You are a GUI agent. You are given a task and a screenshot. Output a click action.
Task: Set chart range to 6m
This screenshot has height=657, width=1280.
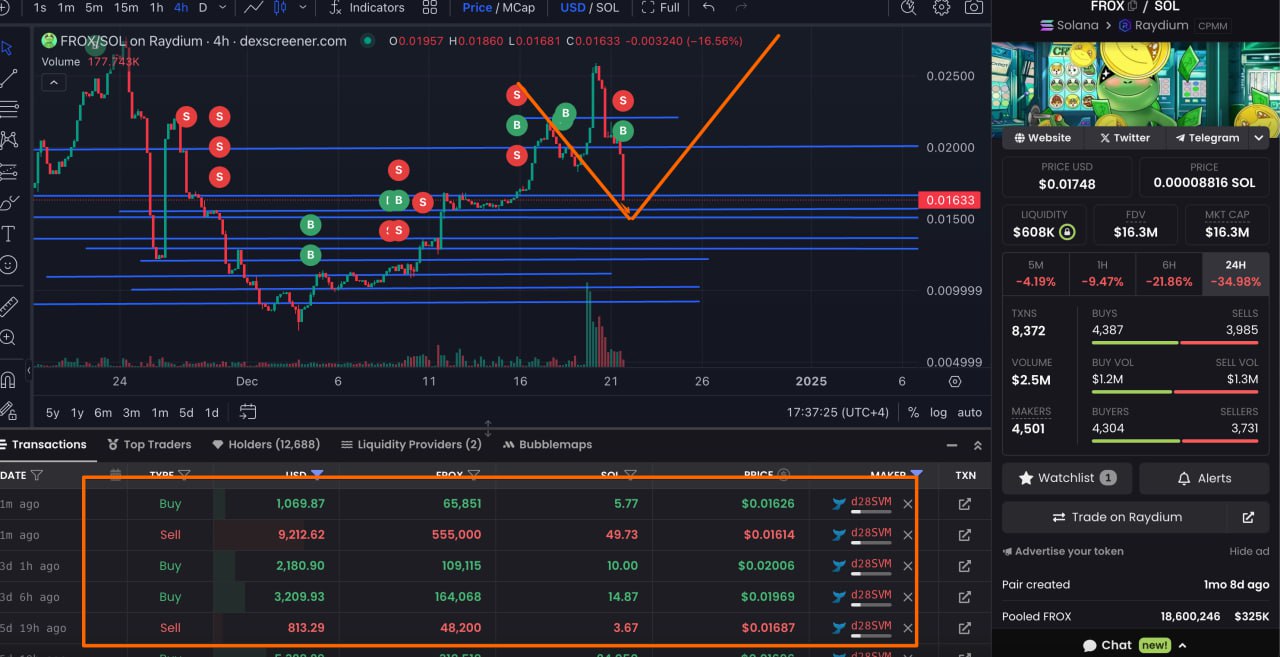tap(103, 412)
